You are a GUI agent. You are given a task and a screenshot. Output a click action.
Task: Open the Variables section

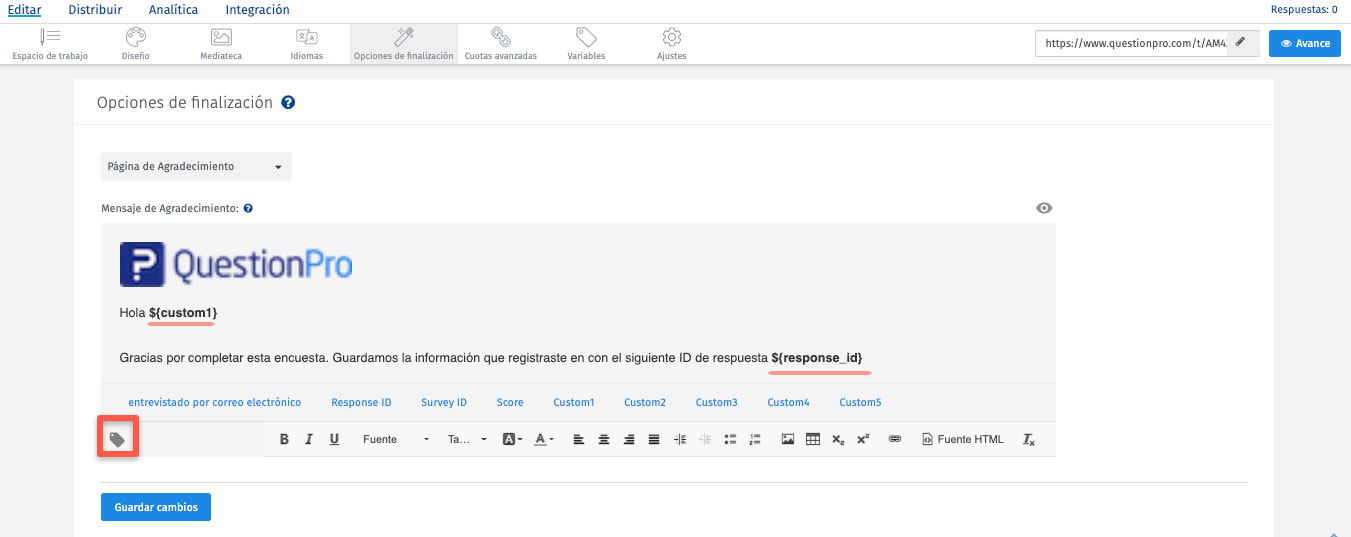tap(586, 44)
